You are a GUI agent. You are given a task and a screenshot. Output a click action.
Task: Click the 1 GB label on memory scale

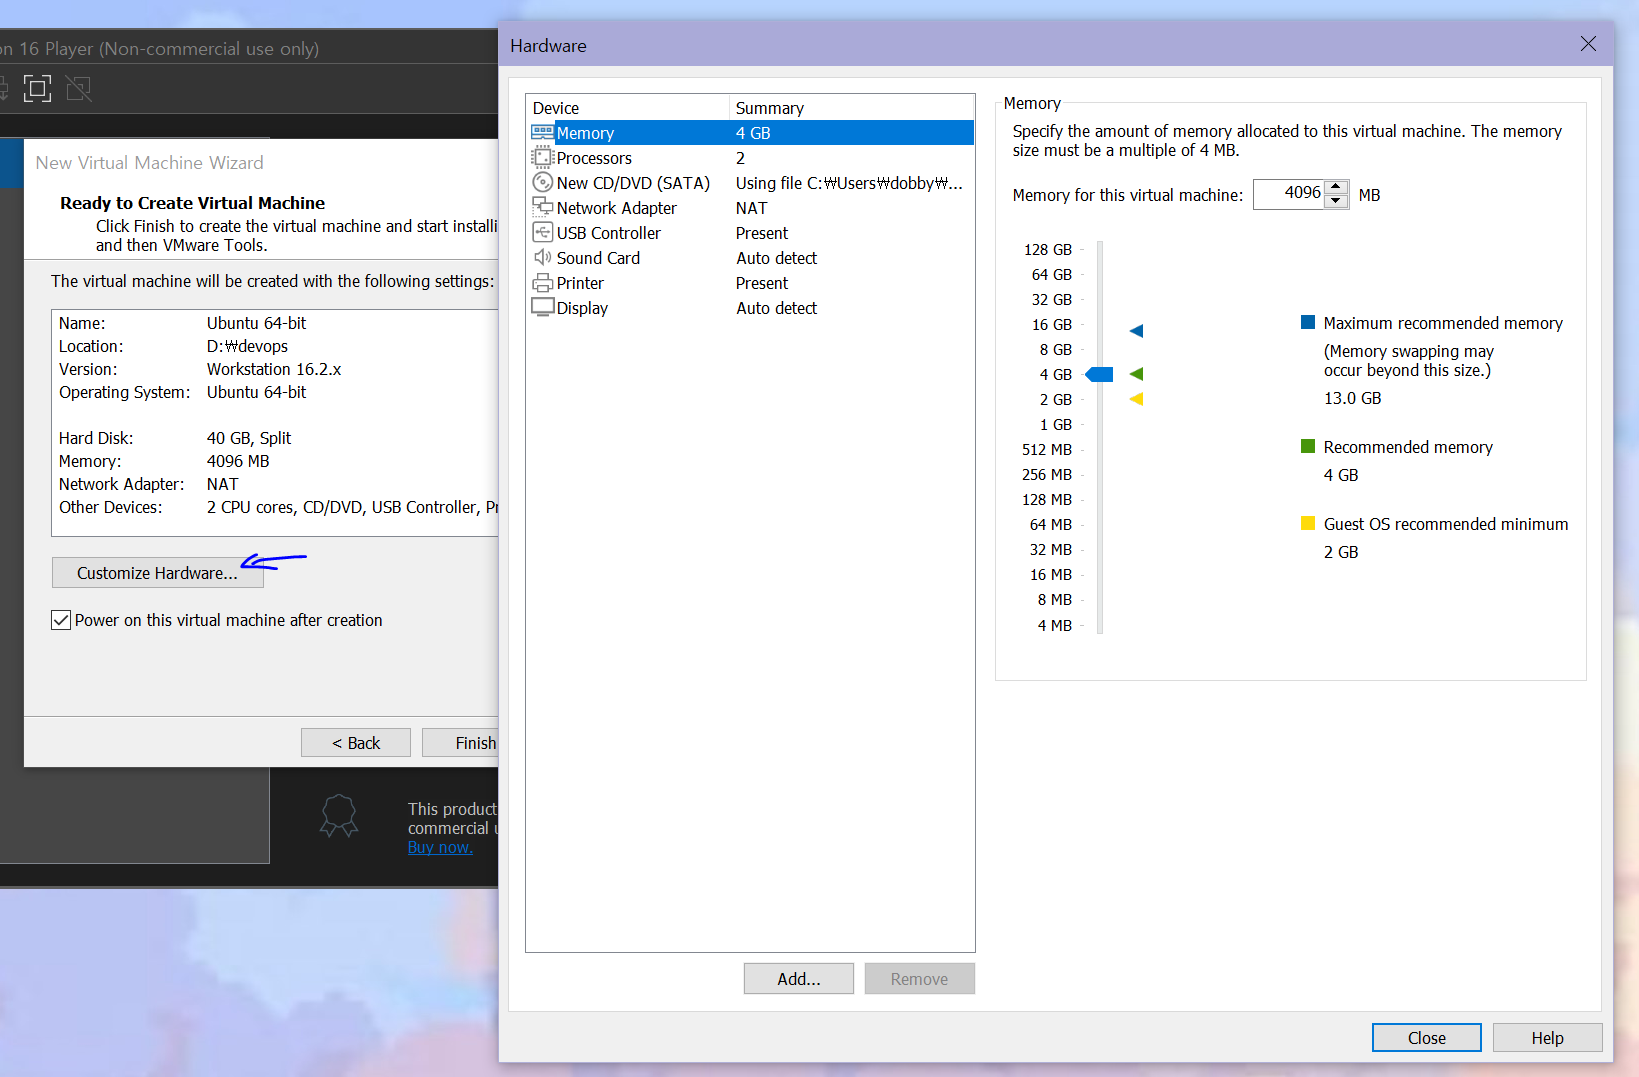coord(1056,424)
